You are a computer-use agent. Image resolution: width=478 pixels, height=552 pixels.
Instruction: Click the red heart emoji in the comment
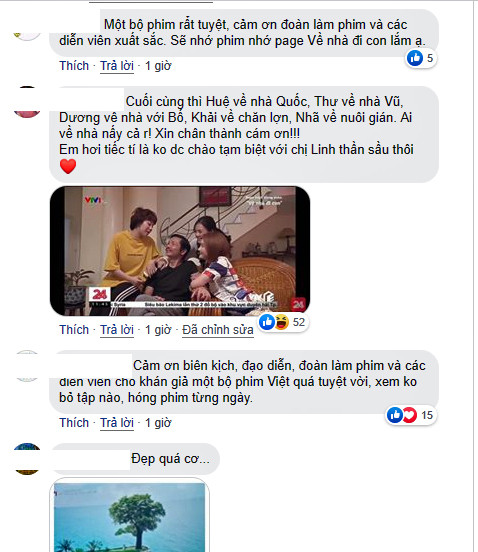click(68, 166)
